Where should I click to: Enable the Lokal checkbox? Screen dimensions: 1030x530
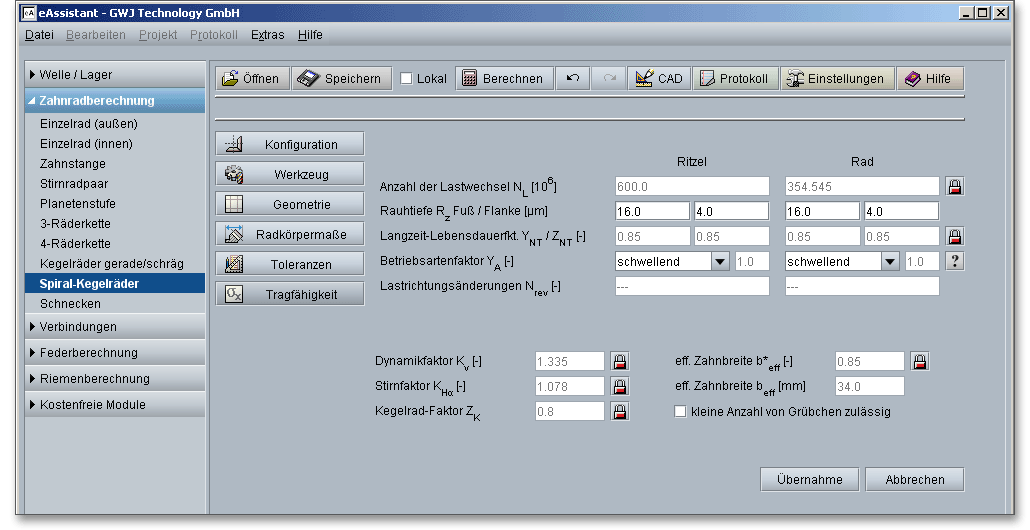406,79
